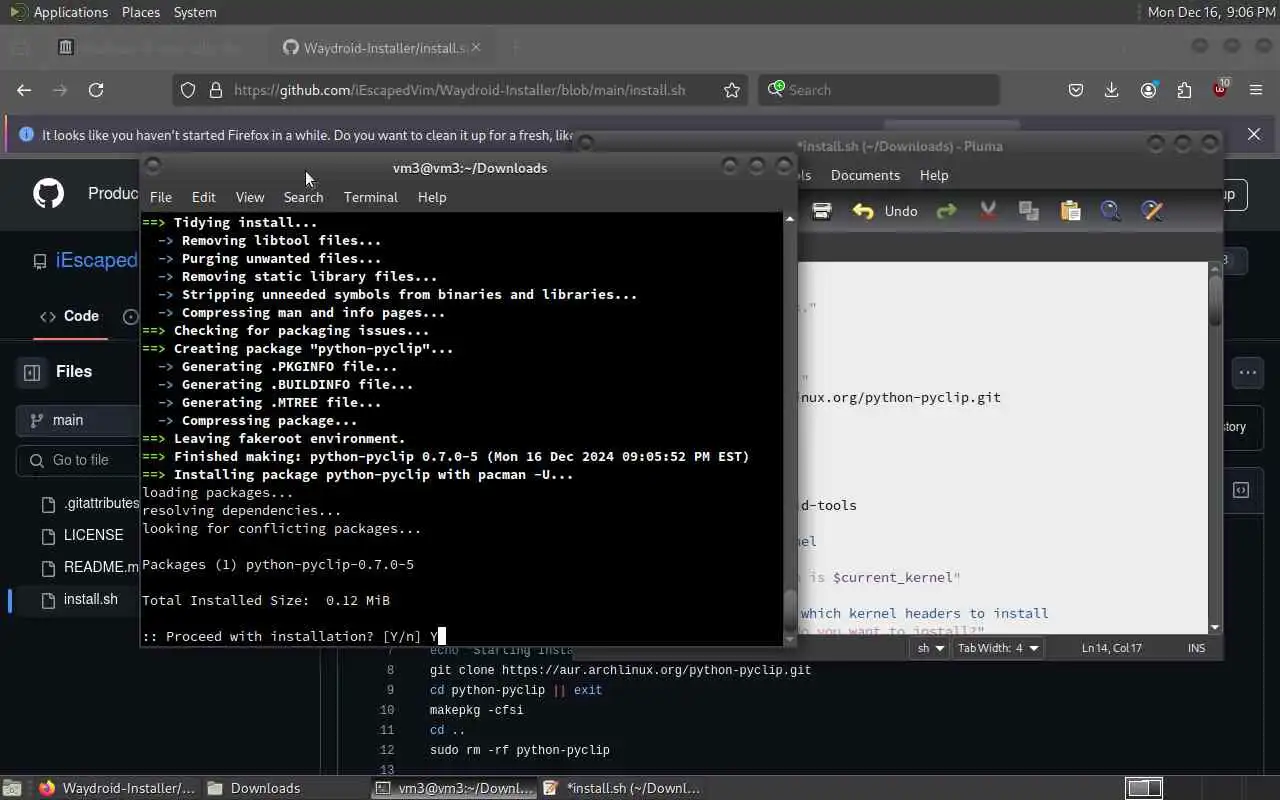Open Firefox extensions puzzle icon
Viewport: 1280px width, 800px height.
coord(1184,90)
